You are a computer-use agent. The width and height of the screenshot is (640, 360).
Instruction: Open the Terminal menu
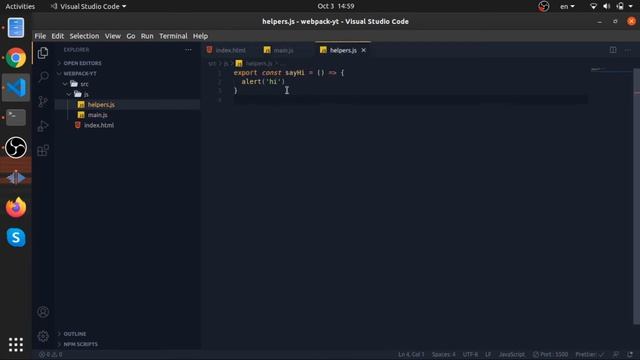(173, 36)
